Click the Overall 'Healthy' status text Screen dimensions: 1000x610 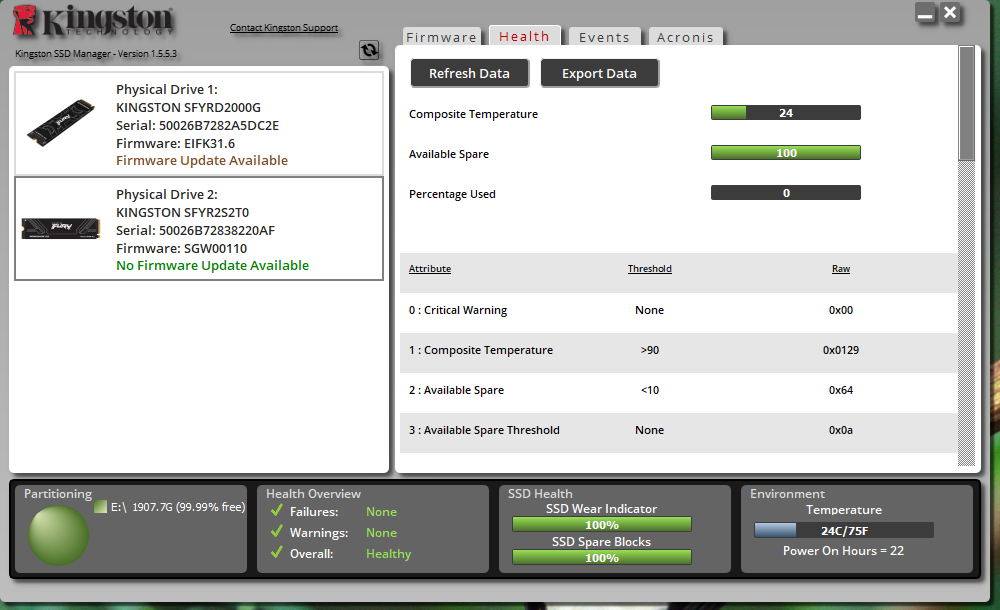[x=388, y=554]
